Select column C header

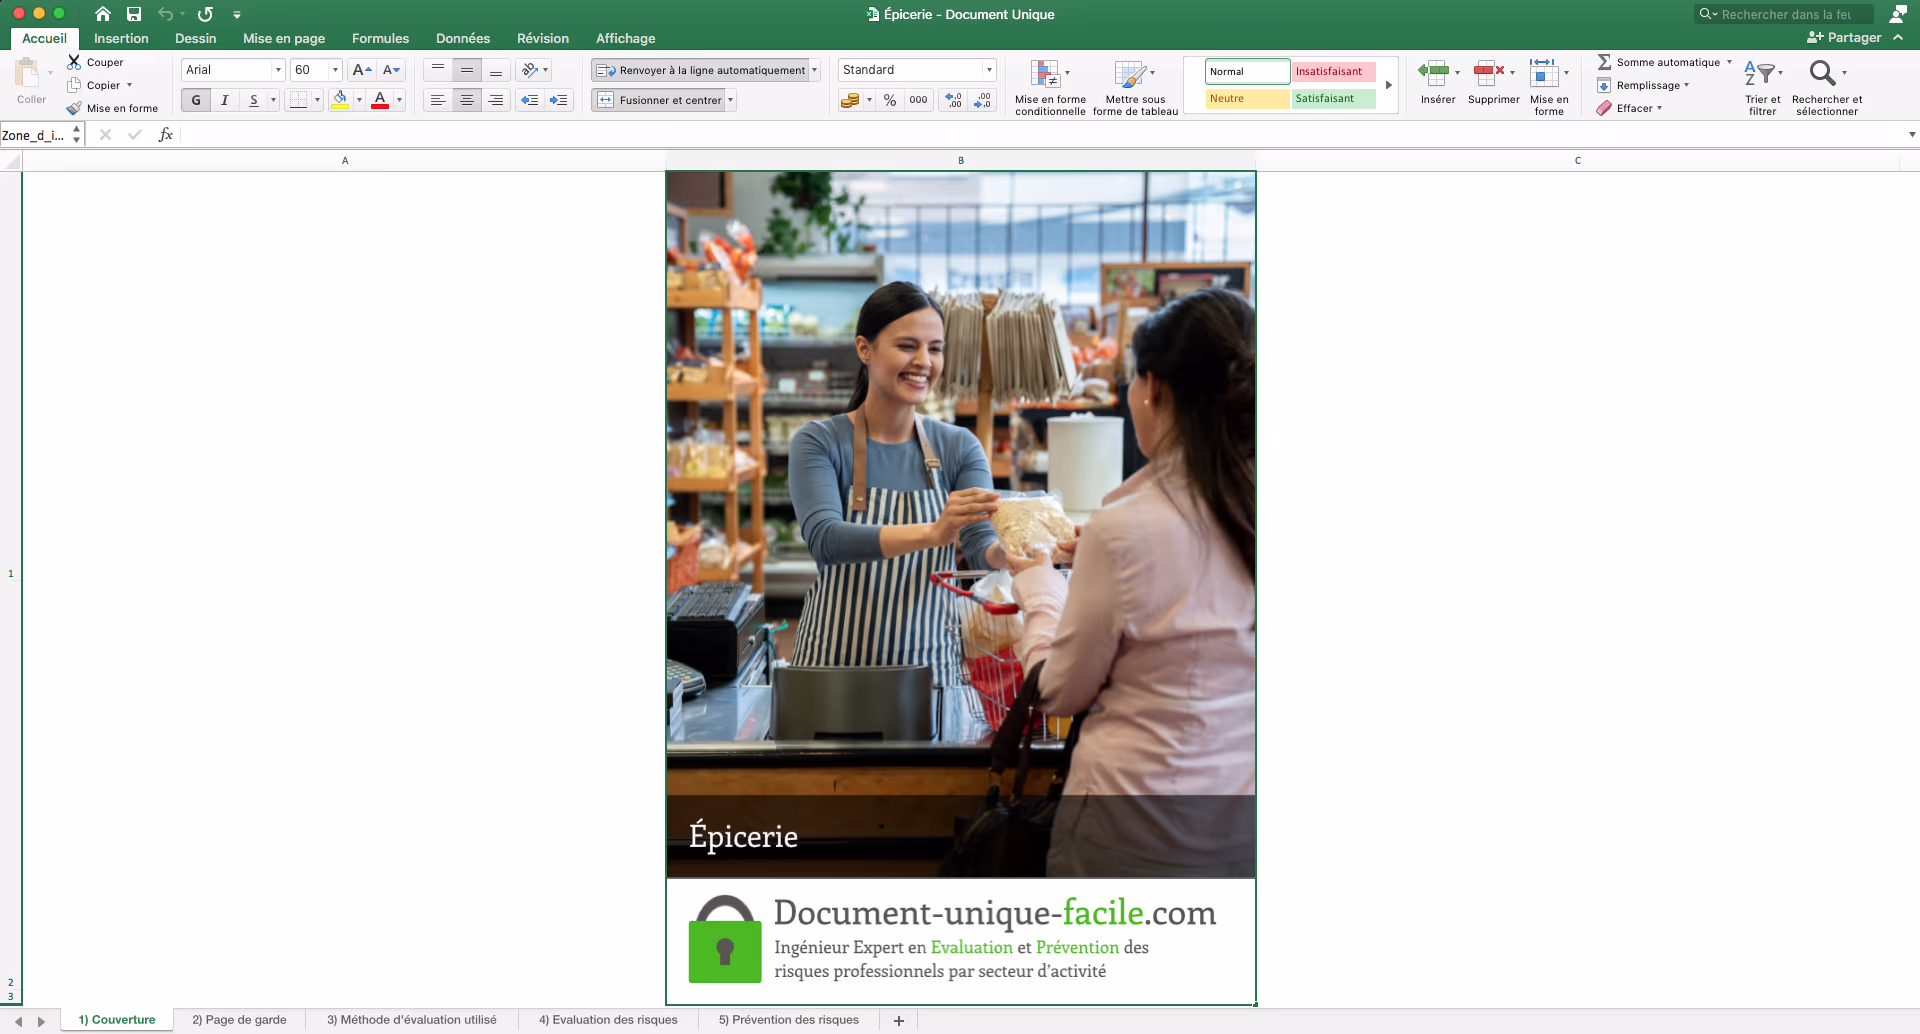(x=1578, y=160)
